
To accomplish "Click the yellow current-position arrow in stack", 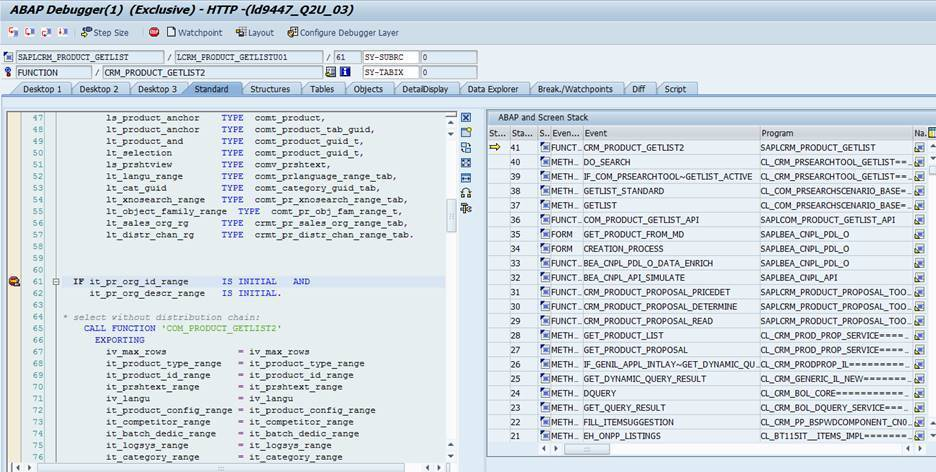I will [495, 147].
